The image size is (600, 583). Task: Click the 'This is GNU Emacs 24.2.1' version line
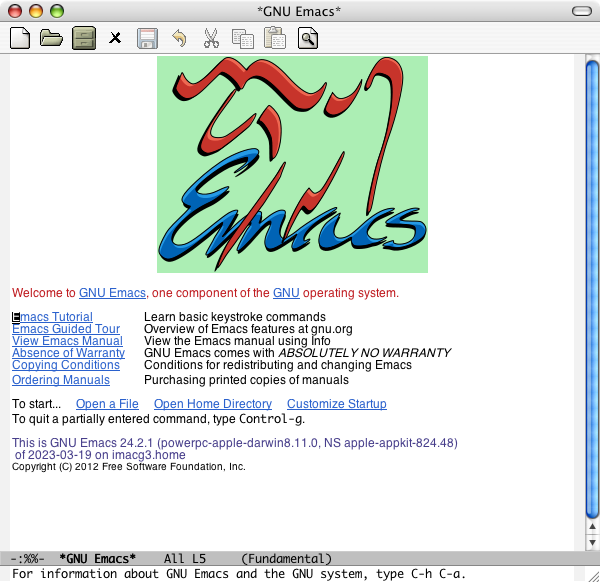pyautogui.click(x=235, y=443)
